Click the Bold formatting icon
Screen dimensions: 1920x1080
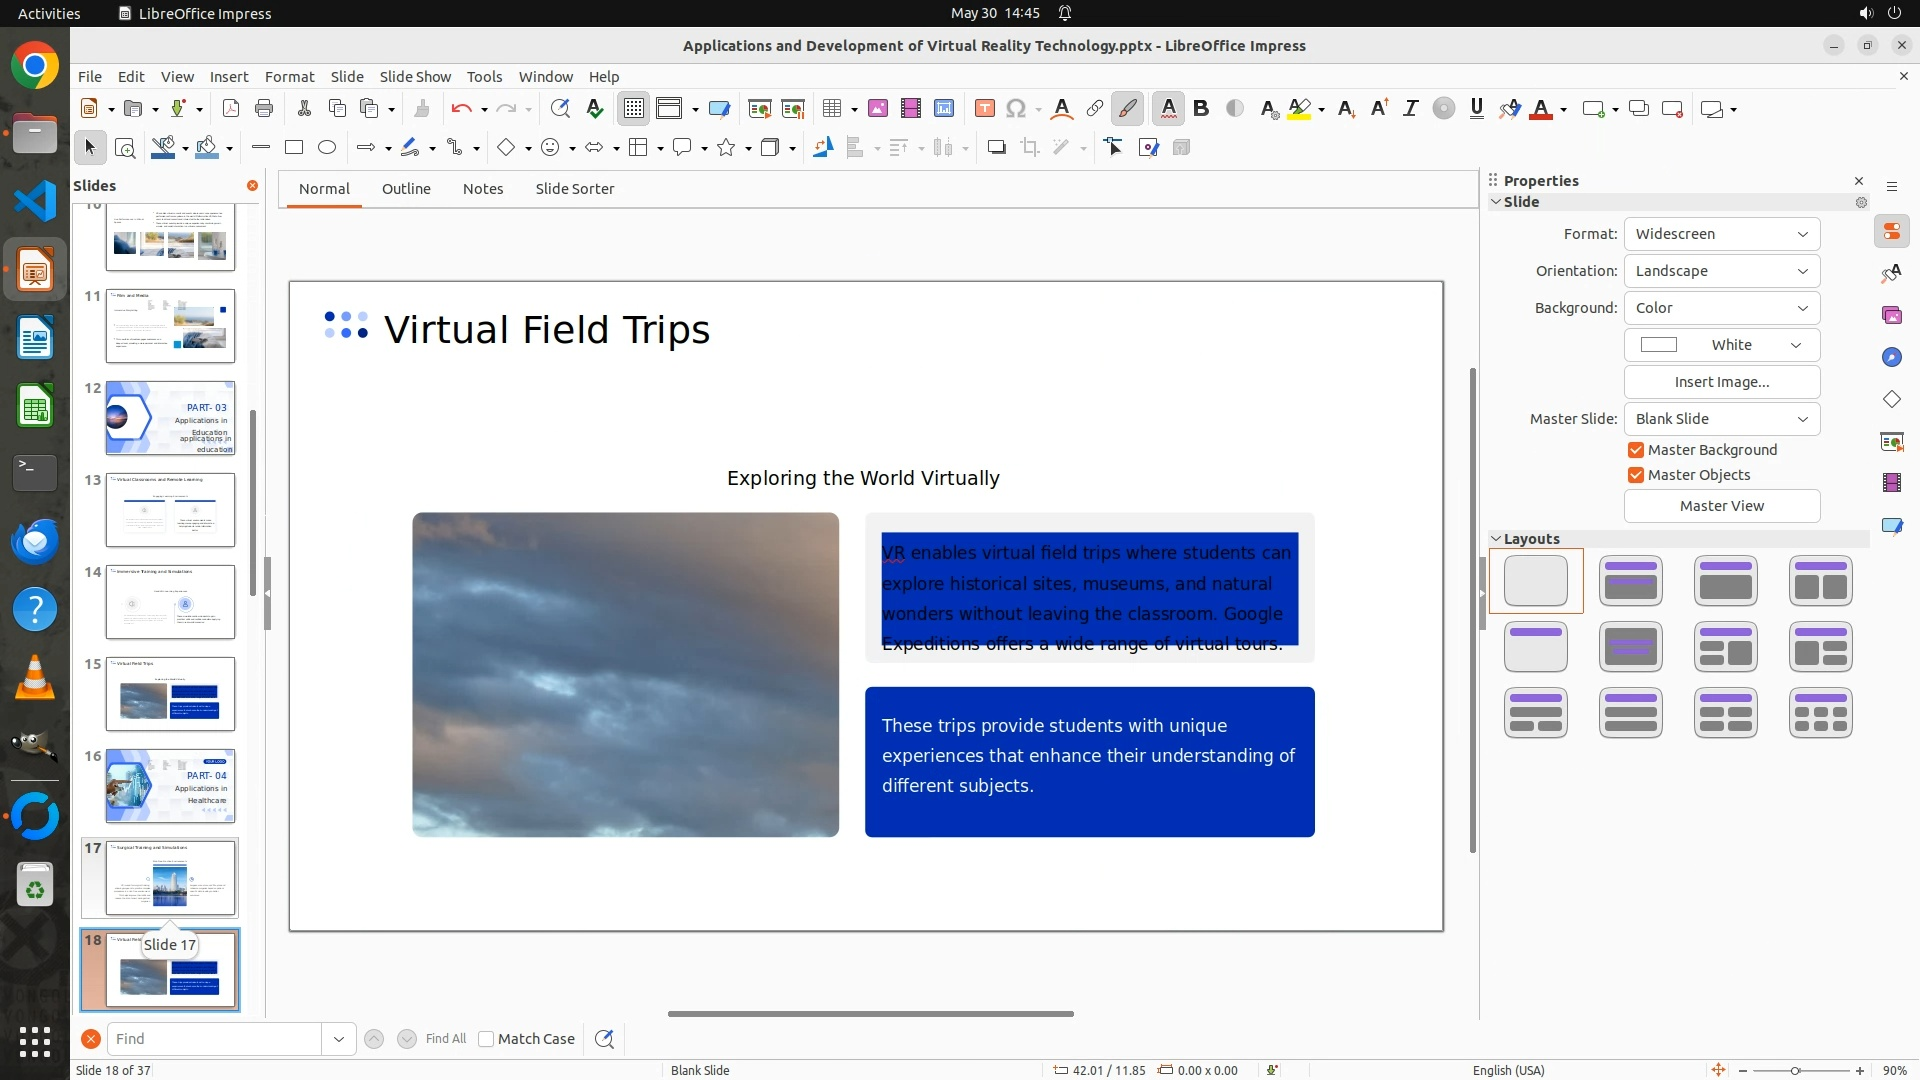pos(1201,109)
